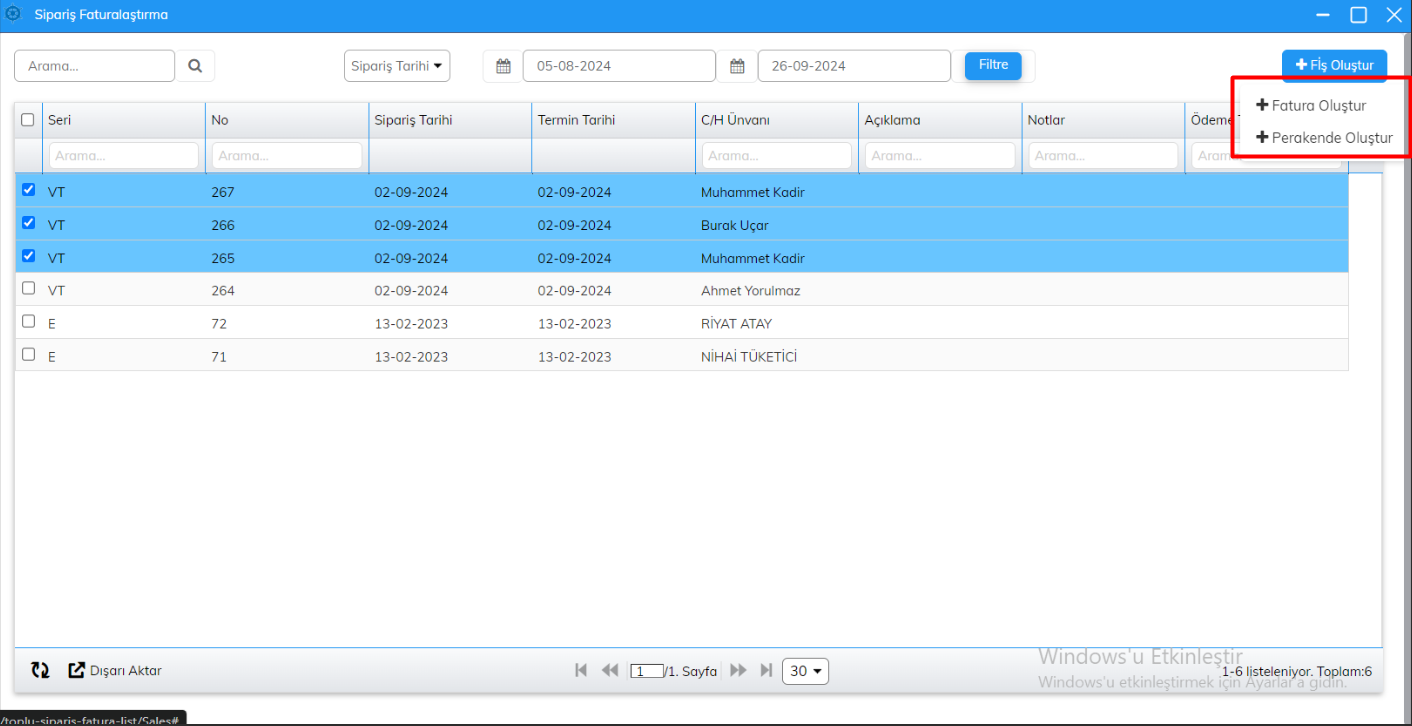The height and width of the screenshot is (726, 1412).
Task: Click the Filtre button
Action: 992,65
